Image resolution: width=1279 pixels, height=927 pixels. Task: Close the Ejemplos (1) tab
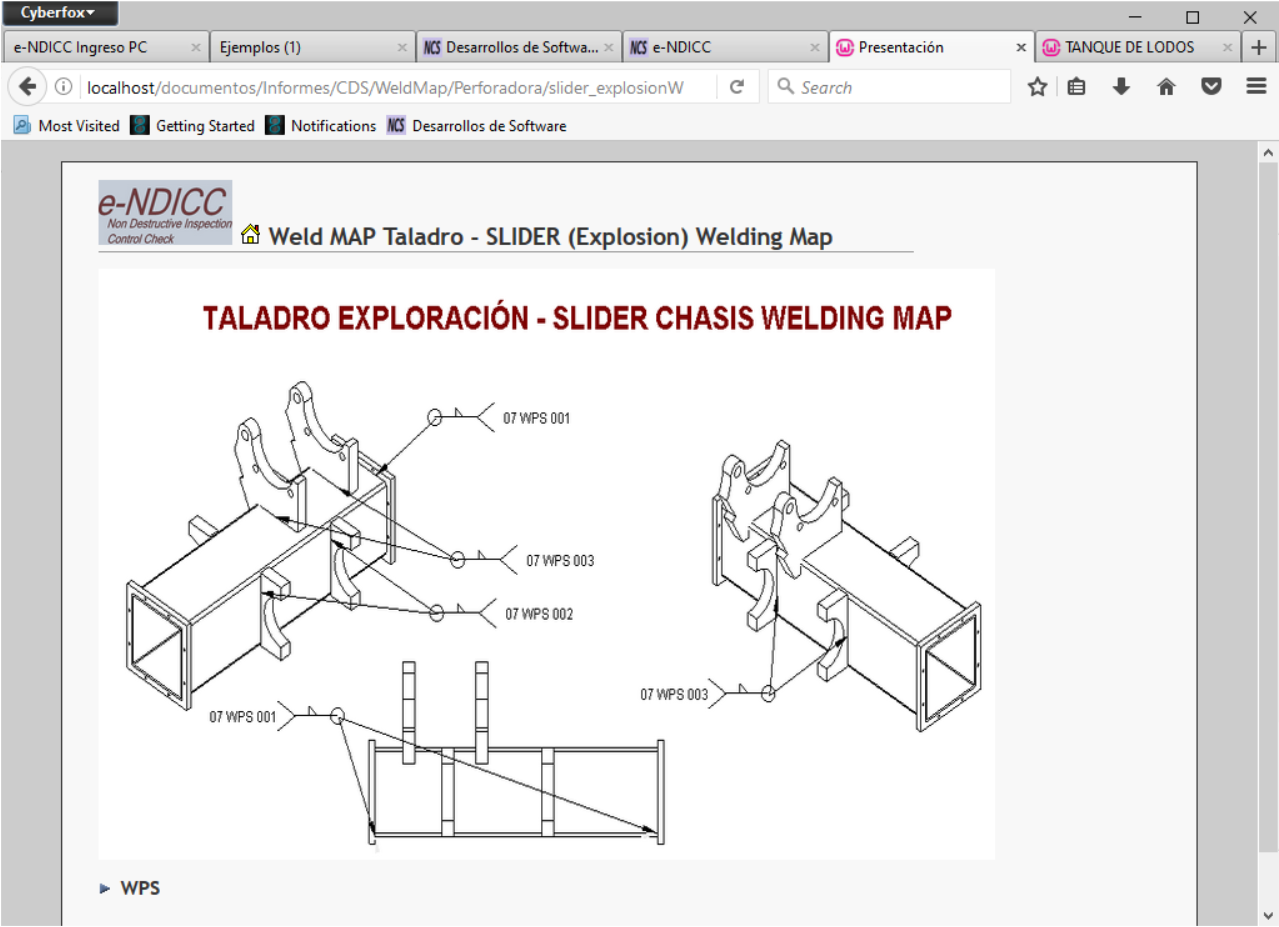[402, 47]
